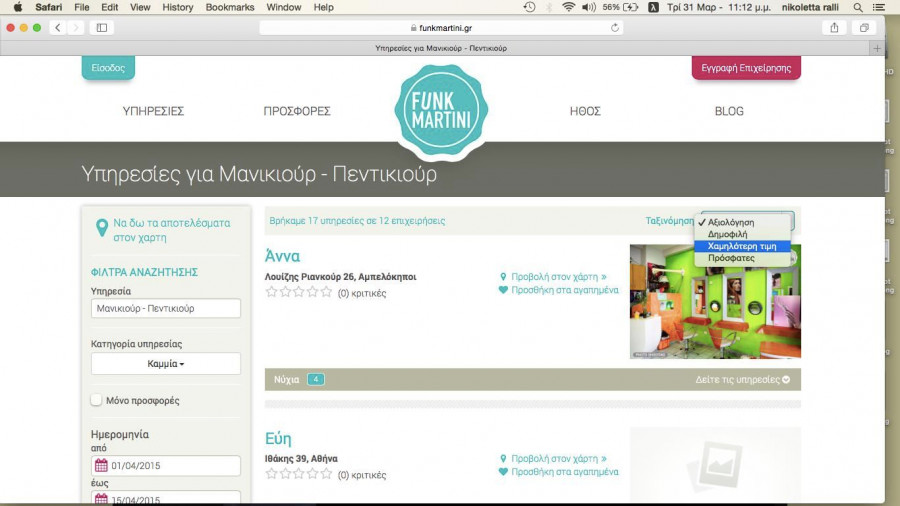The image size is (900, 506).
Task: Open the ΠΡΟΣΦΟΡΕΣ navigation item
Action: (297, 111)
